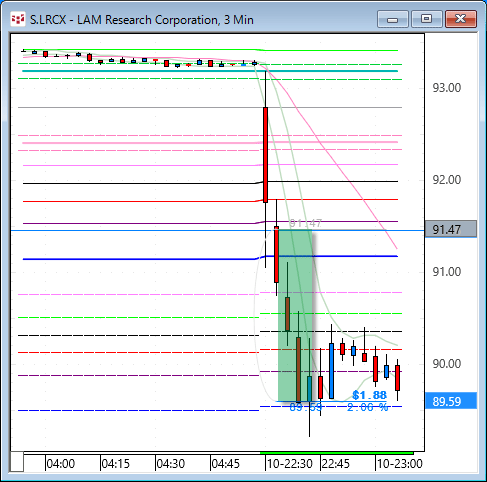
Task: Click the 92.00 price scale label
Action: pyautogui.click(x=447, y=180)
